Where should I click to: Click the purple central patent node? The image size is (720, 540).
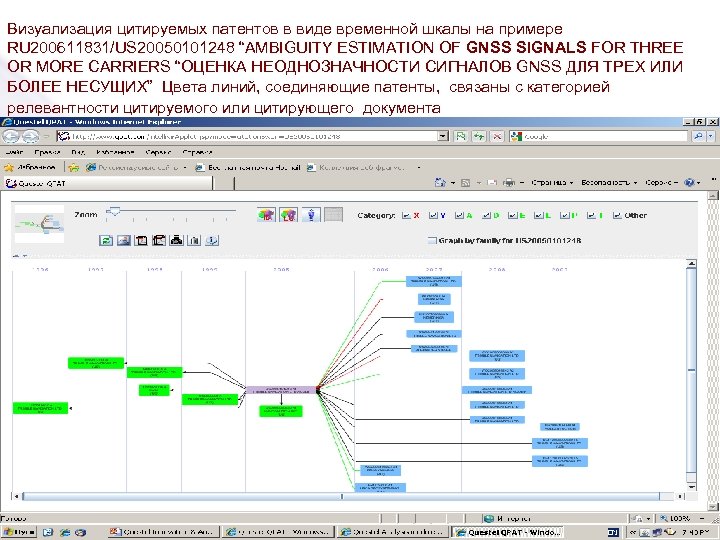(281, 390)
